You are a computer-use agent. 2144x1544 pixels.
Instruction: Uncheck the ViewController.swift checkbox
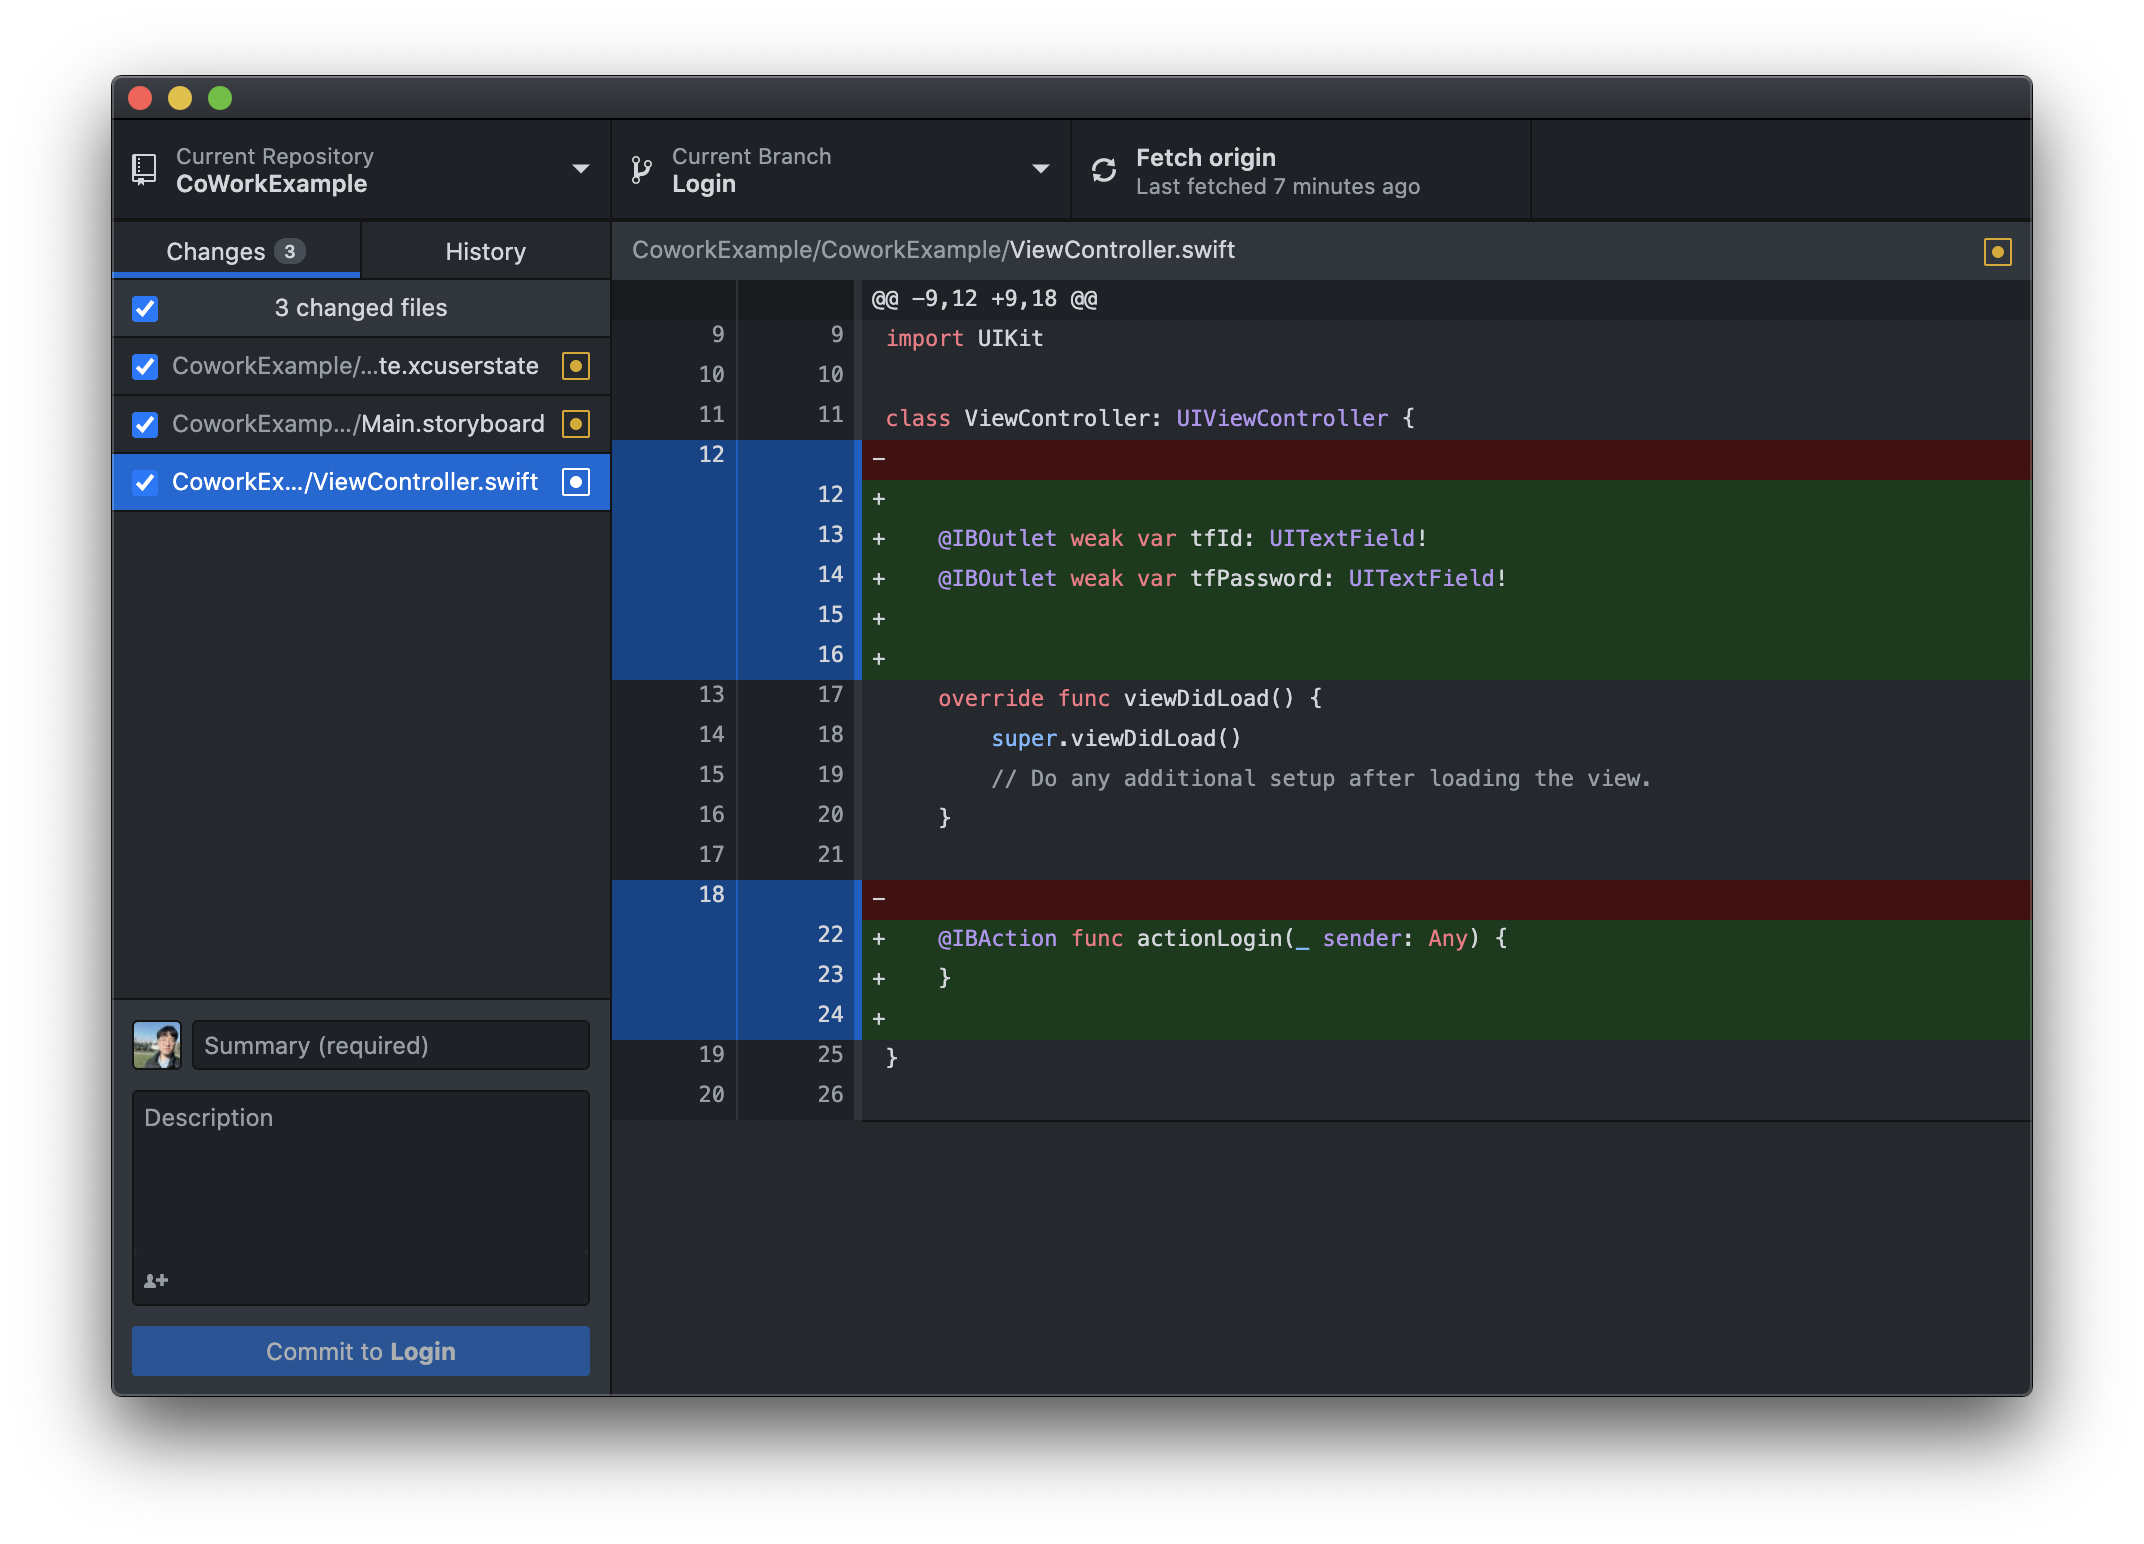[x=145, y=482]
